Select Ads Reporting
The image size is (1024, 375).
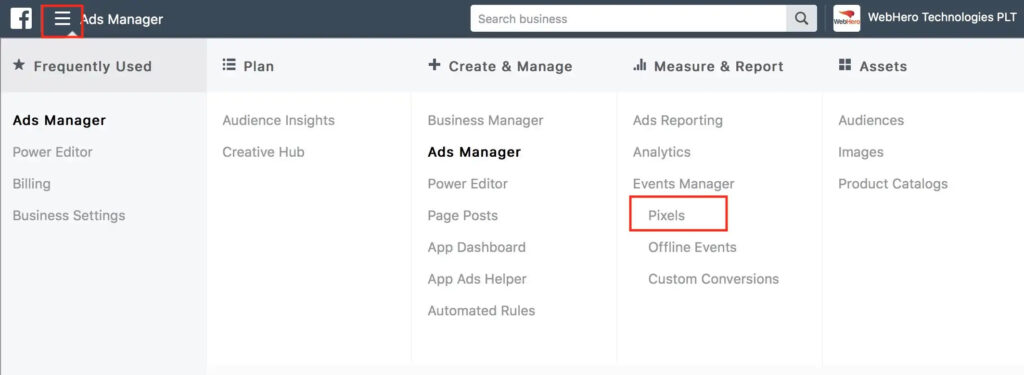tap(678, 120)
